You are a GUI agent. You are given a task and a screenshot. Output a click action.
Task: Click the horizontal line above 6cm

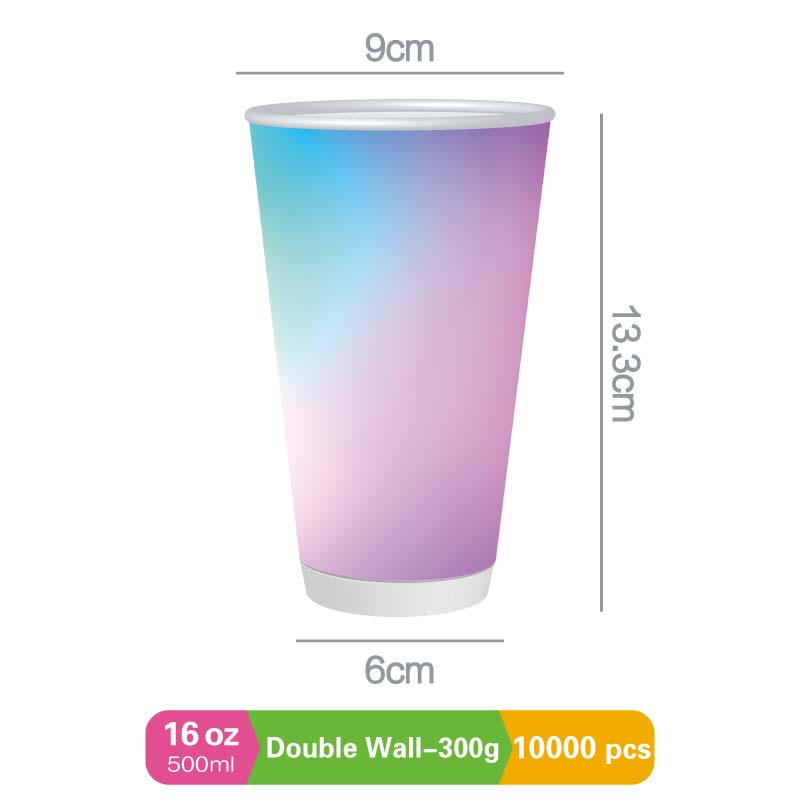pyautogui.click(x=399, y=640)
